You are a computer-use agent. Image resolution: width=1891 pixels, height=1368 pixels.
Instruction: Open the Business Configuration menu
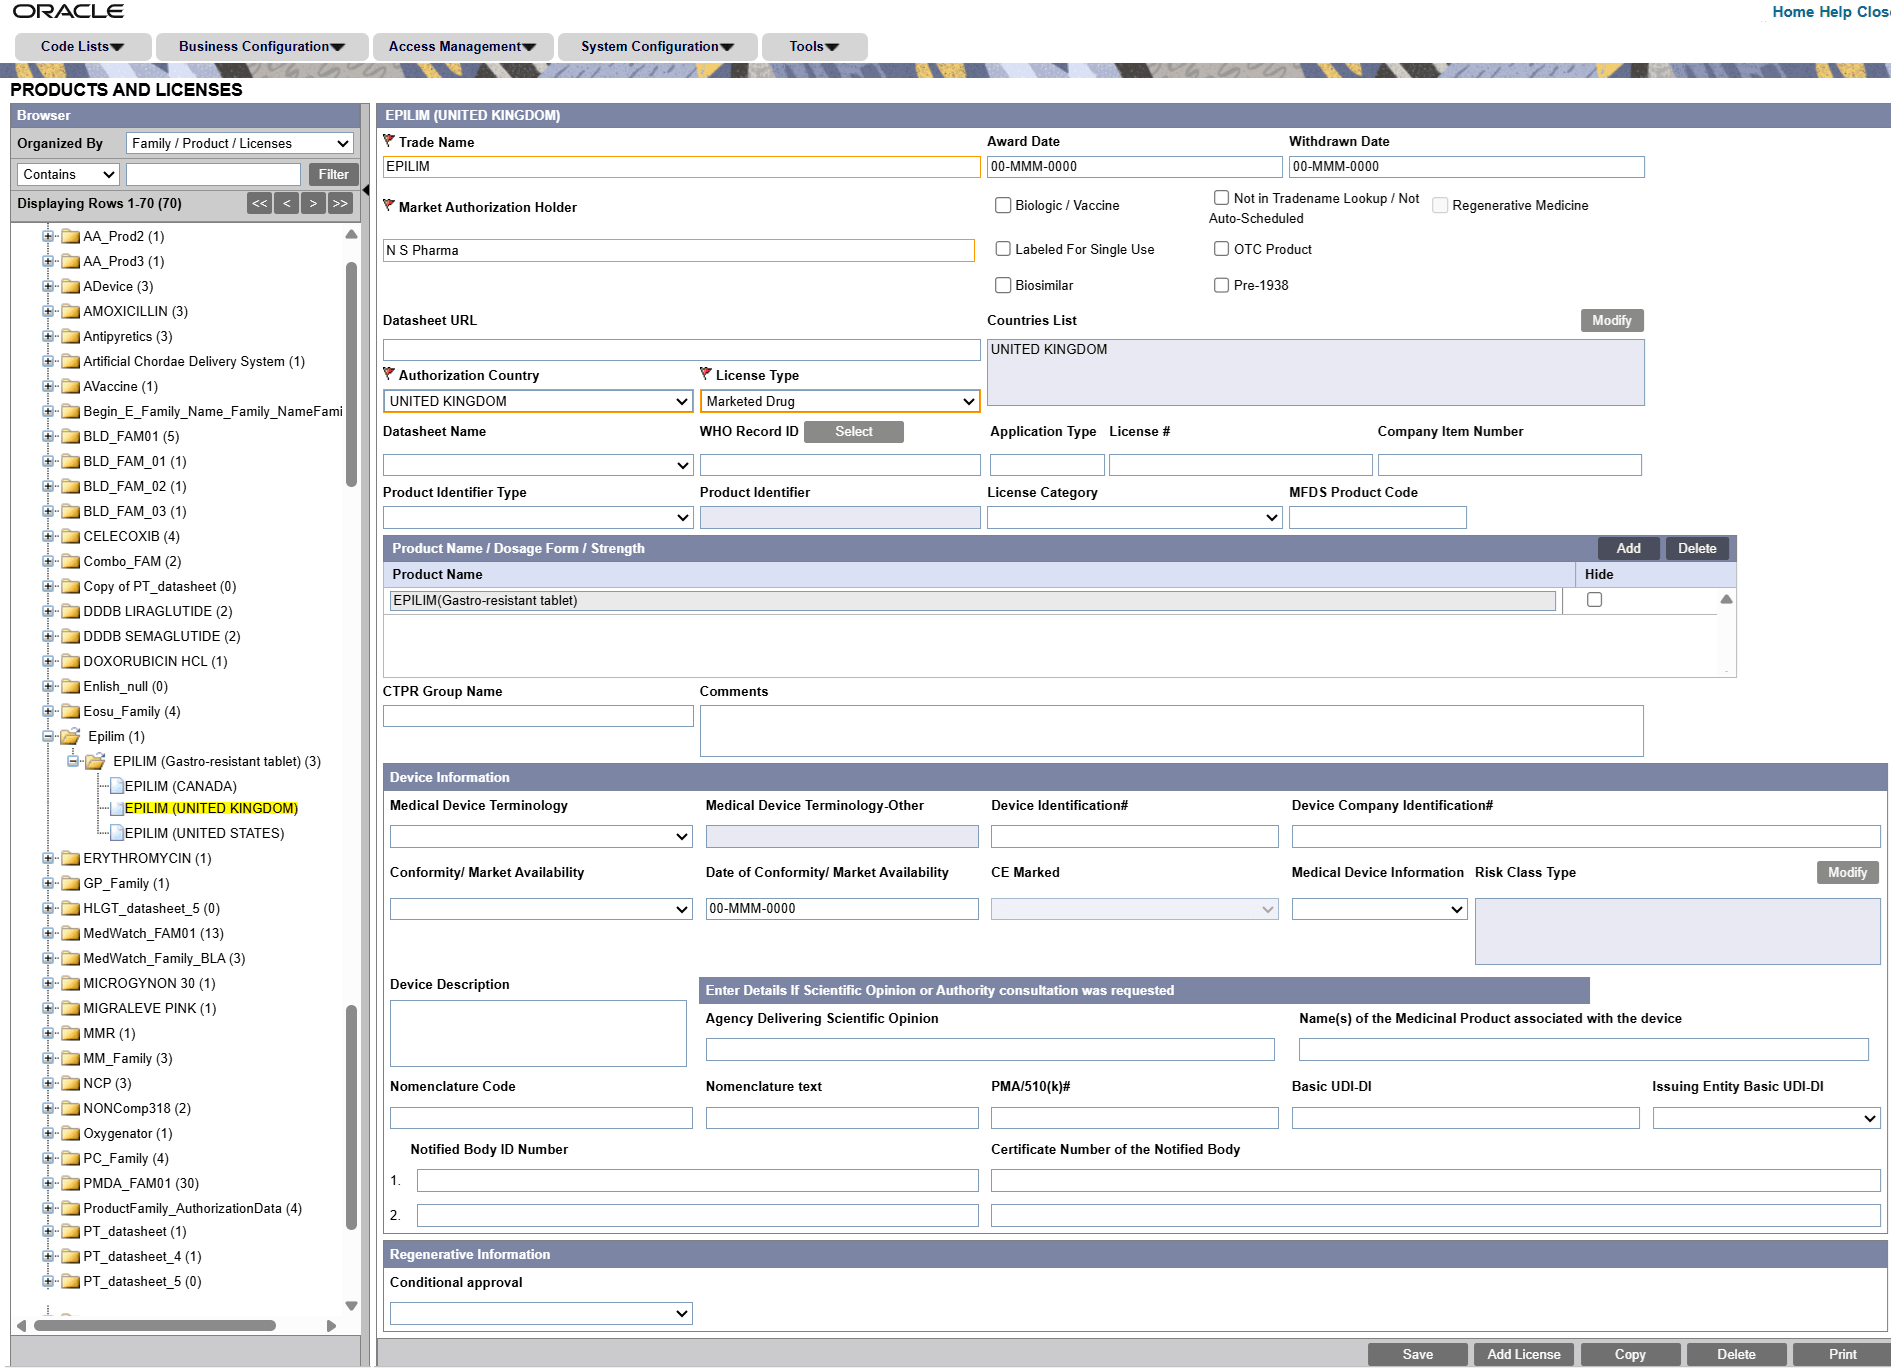tap(261, 46)
